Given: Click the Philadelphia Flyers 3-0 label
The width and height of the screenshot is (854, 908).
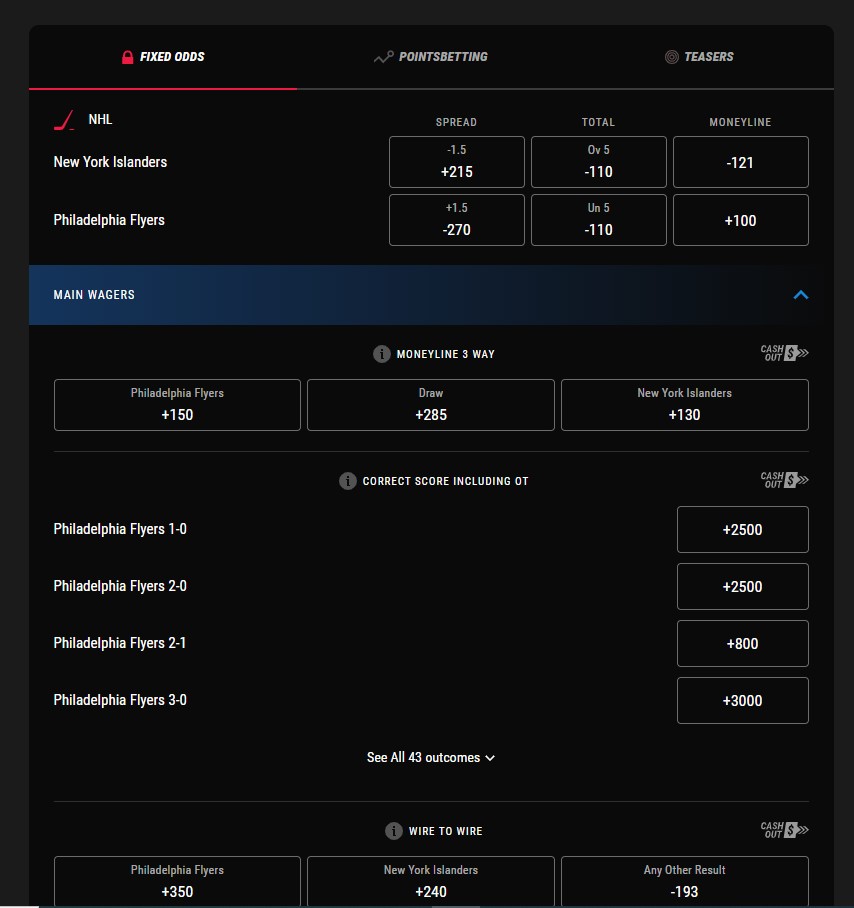Looking at the screenshot, I should tap(120, 700).
